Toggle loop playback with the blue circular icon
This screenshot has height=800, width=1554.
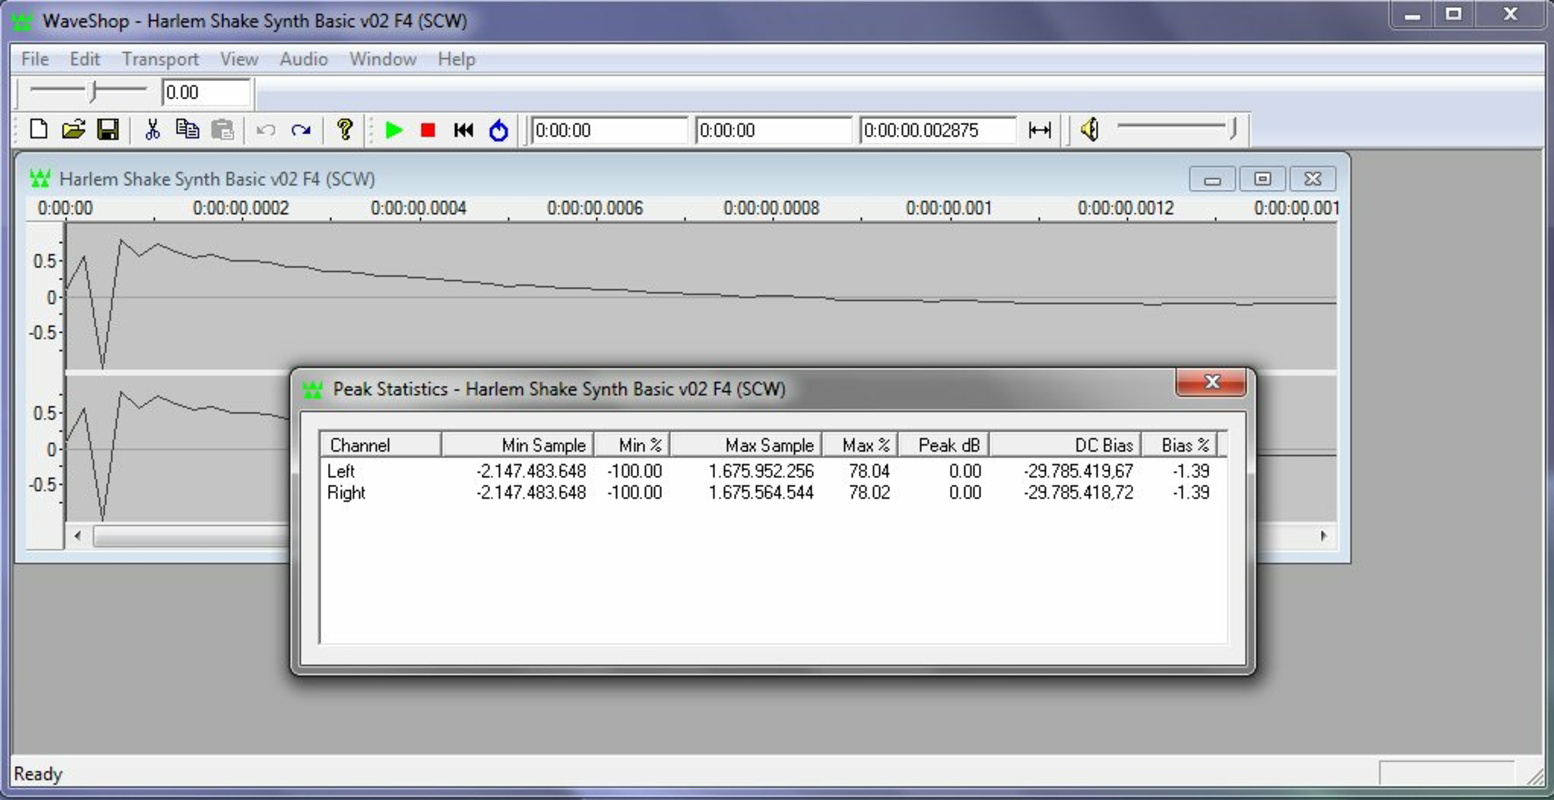tap(498, 130)
